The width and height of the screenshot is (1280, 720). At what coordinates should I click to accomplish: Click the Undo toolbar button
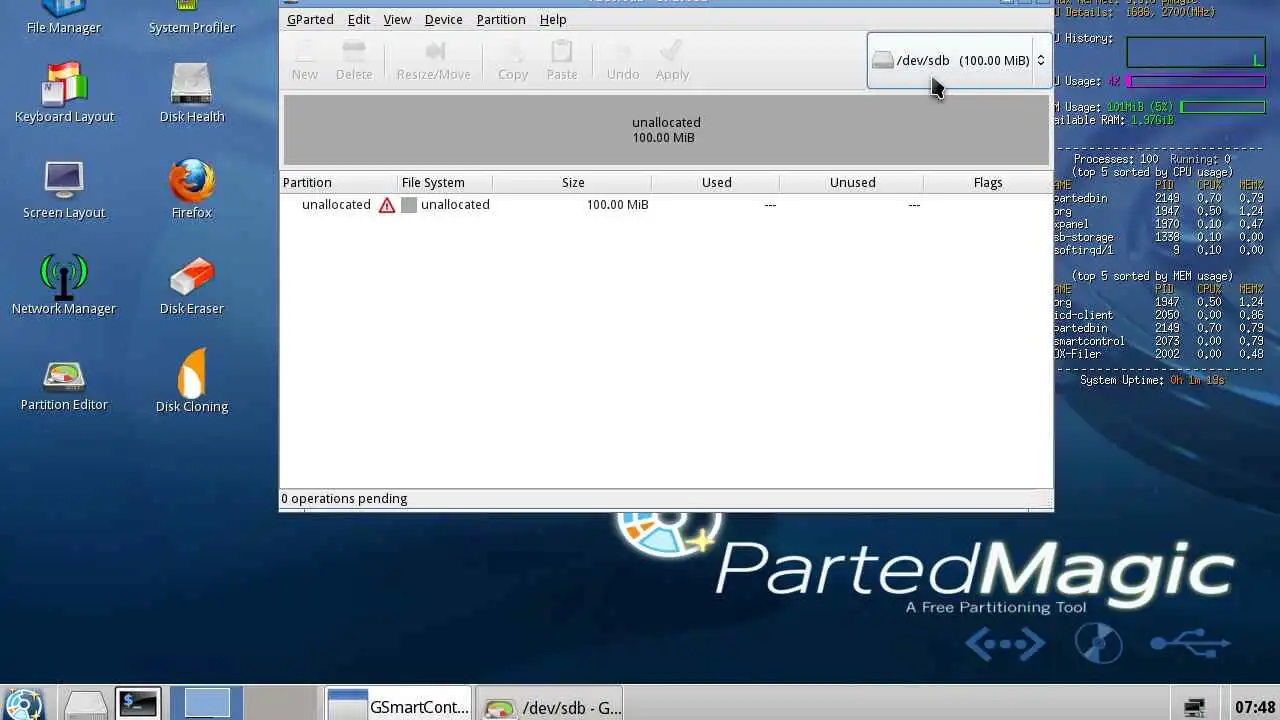click(x=623, y=61)
